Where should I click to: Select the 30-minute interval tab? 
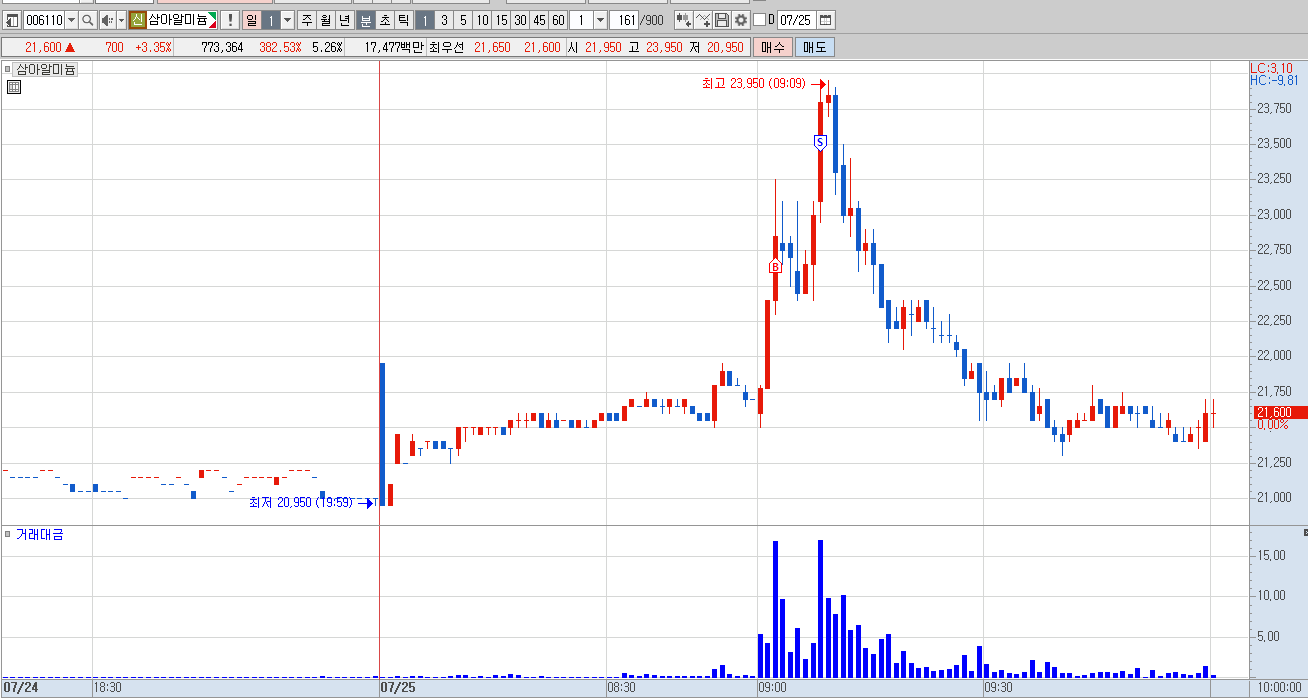click(x=520, y=20)
